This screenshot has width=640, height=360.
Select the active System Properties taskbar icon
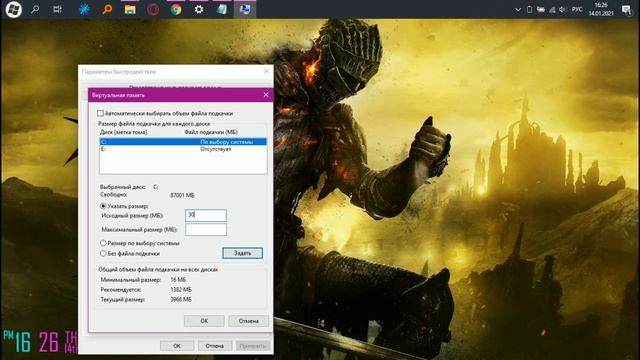pyautogui.click(x=245, y=9)
